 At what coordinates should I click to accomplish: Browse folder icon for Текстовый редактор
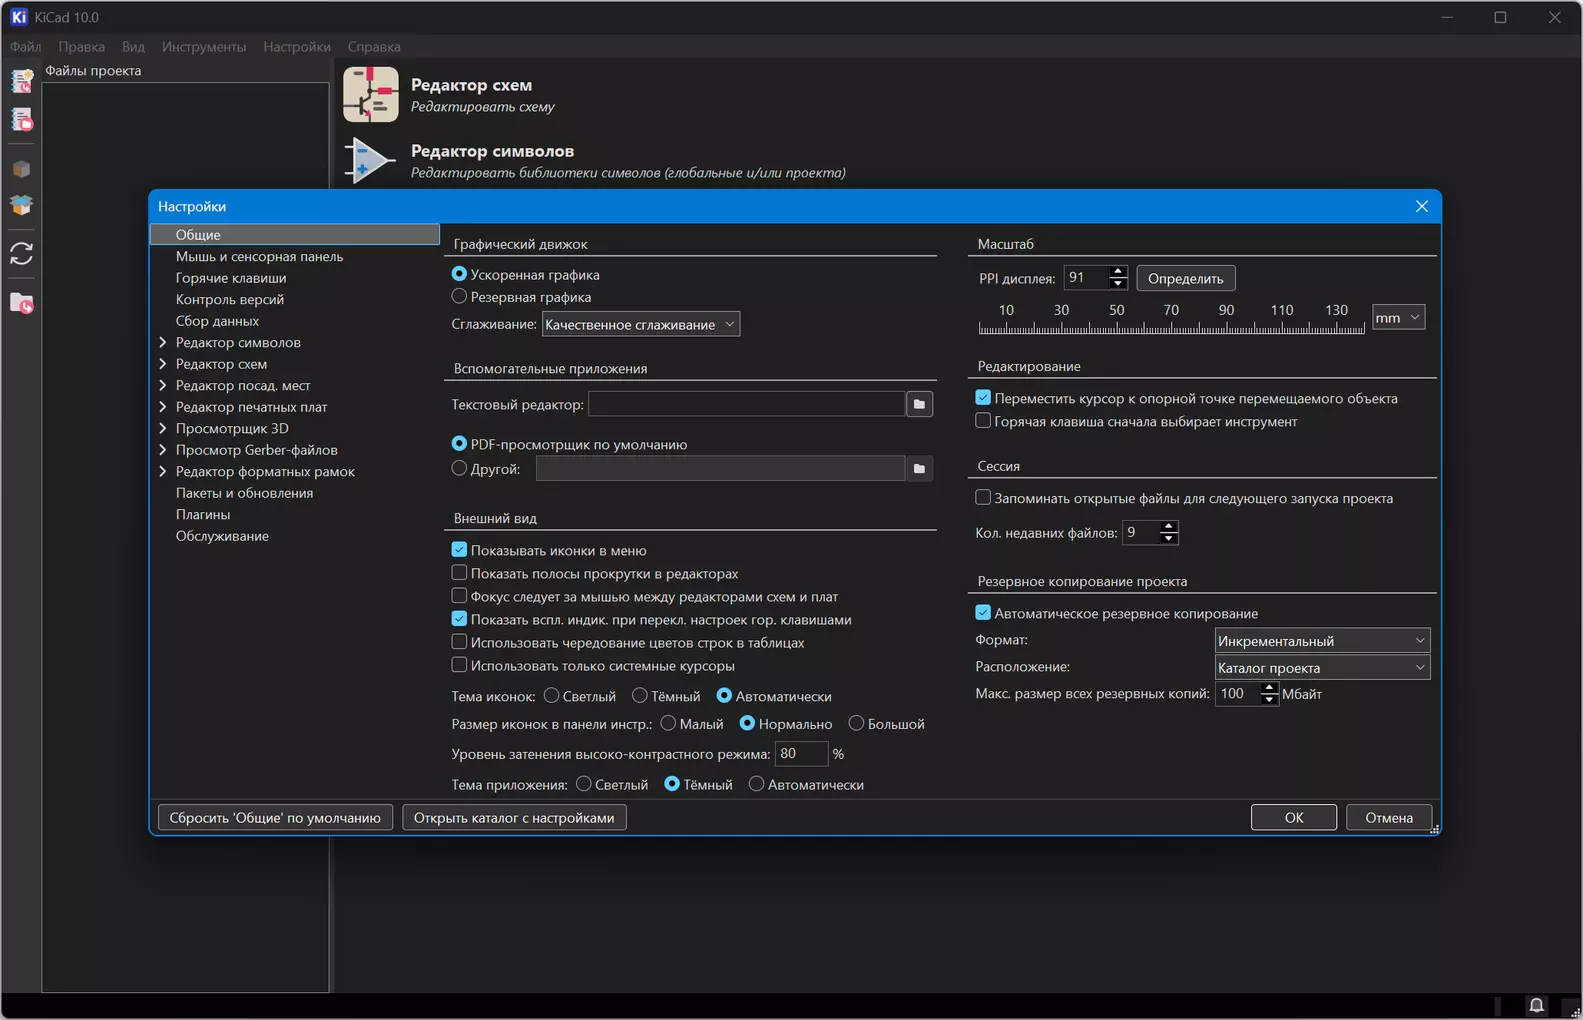919,404
